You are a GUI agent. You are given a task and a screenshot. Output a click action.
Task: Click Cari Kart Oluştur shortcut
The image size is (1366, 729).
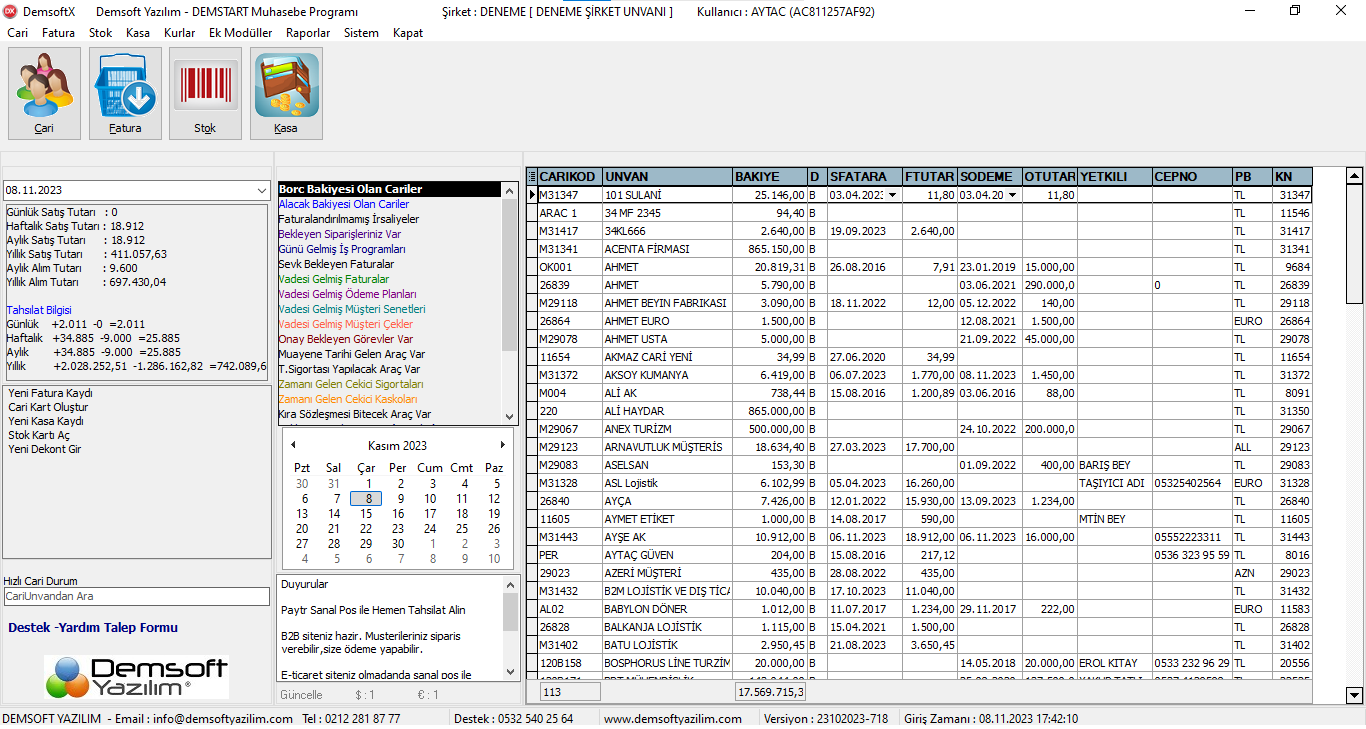tap(48, 407)
